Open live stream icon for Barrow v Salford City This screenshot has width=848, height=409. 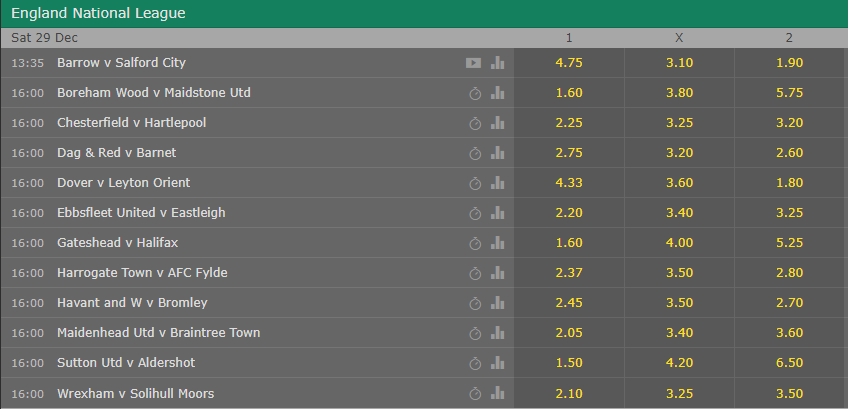click(x=473, y=63)
